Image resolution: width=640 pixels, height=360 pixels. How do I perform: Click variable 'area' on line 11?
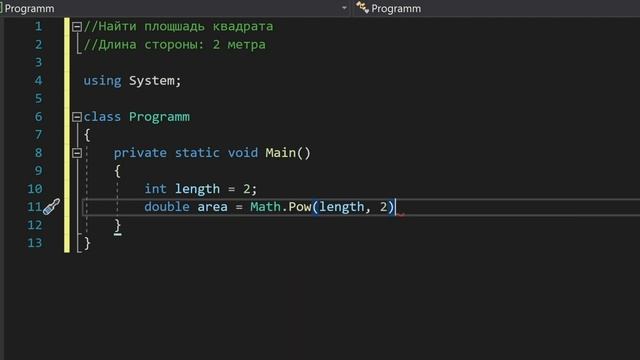pyautogui.click(x=213, y=207)
